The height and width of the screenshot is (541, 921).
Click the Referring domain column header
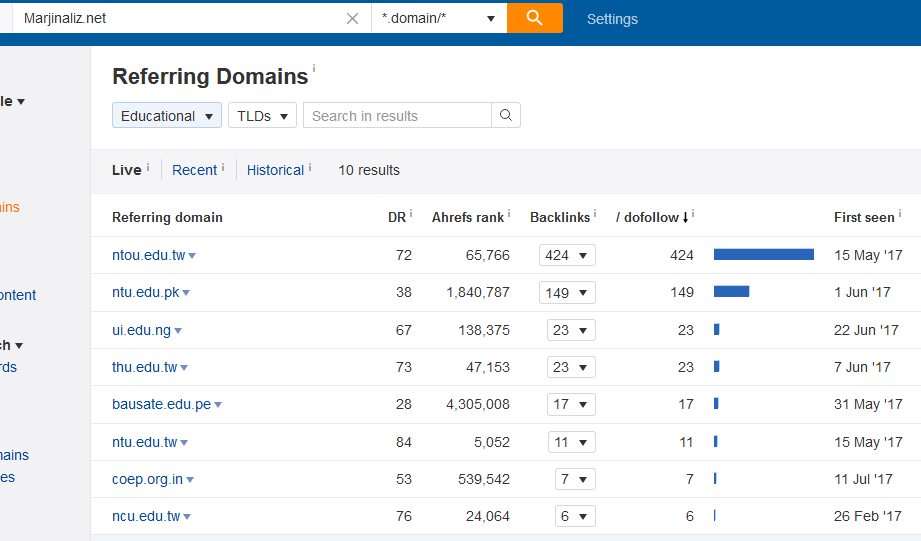pos(167,217)
